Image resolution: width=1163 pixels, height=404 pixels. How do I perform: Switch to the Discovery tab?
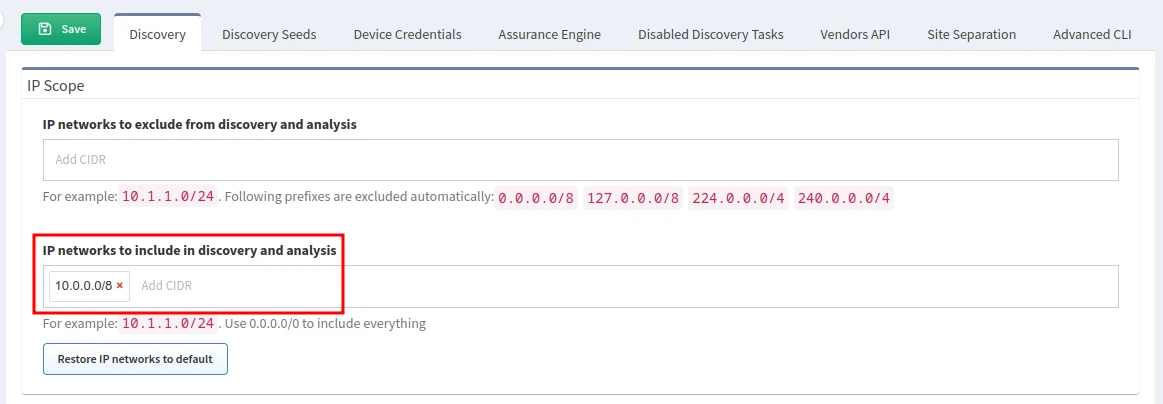click(x=157, y=34)
